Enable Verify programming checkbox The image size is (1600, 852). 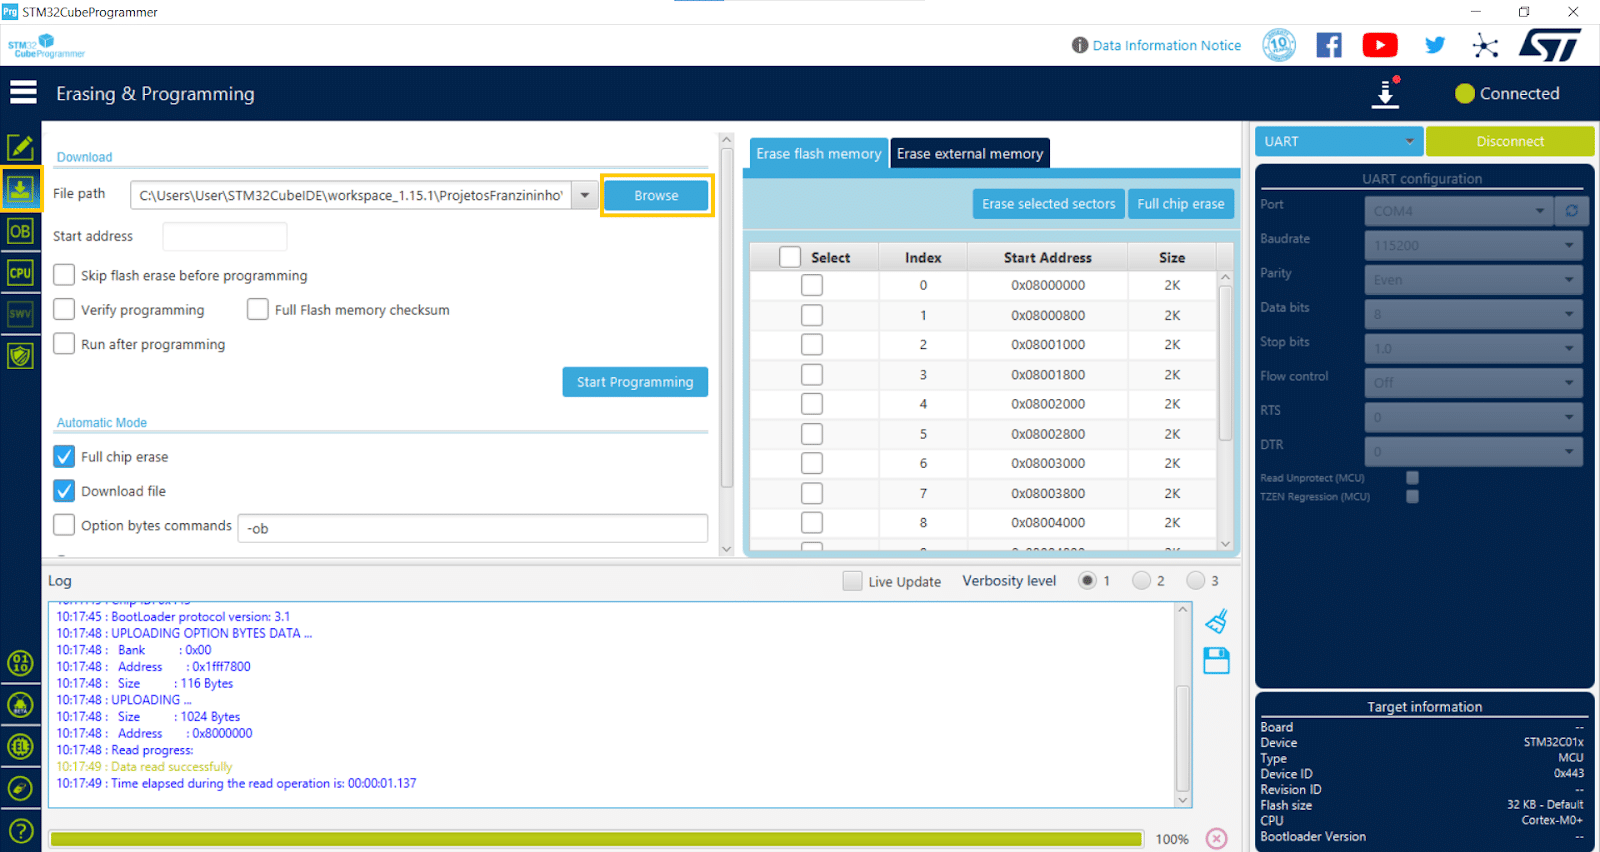[65, 310]
